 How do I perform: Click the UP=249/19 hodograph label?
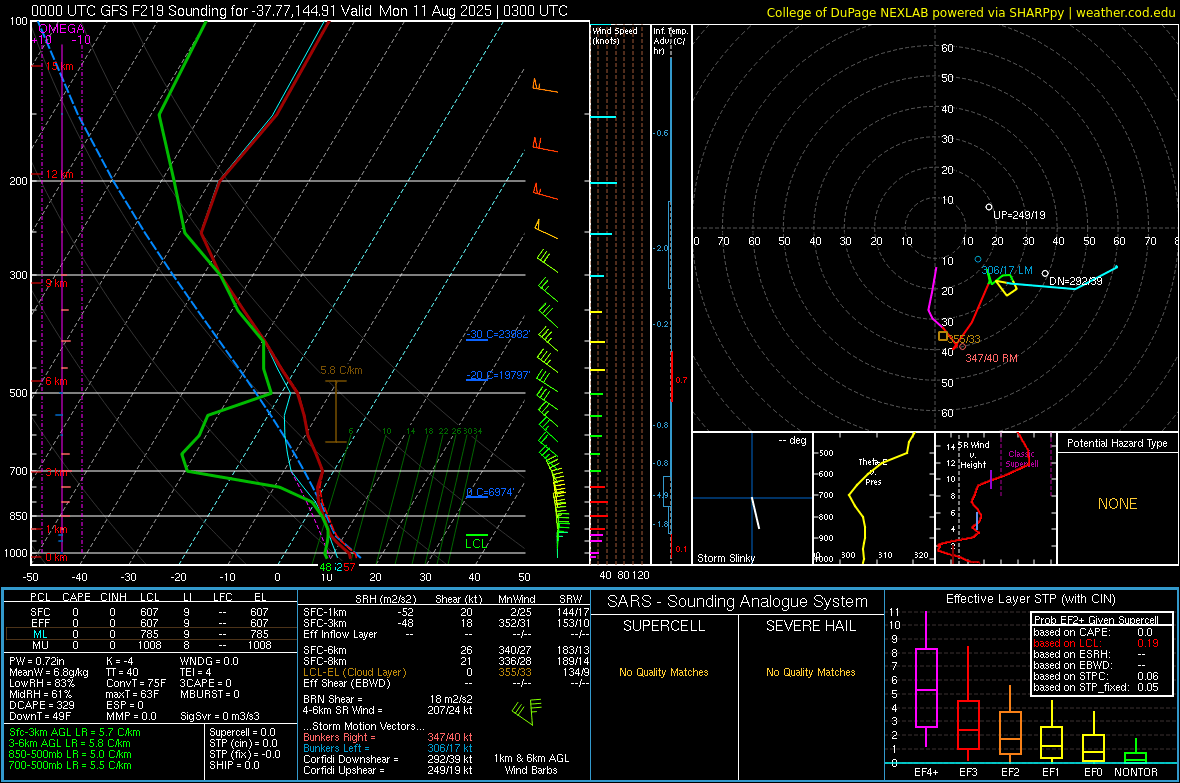[x=1019, y=215]
